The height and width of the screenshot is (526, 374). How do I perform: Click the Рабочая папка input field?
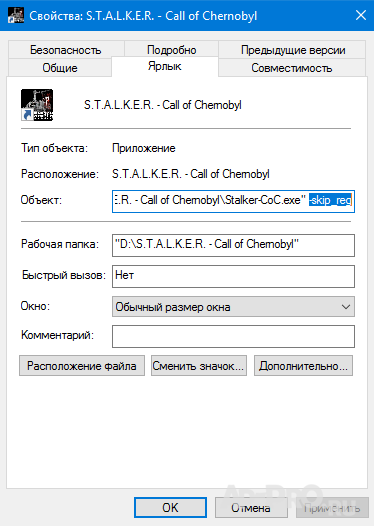click(233, 245)
